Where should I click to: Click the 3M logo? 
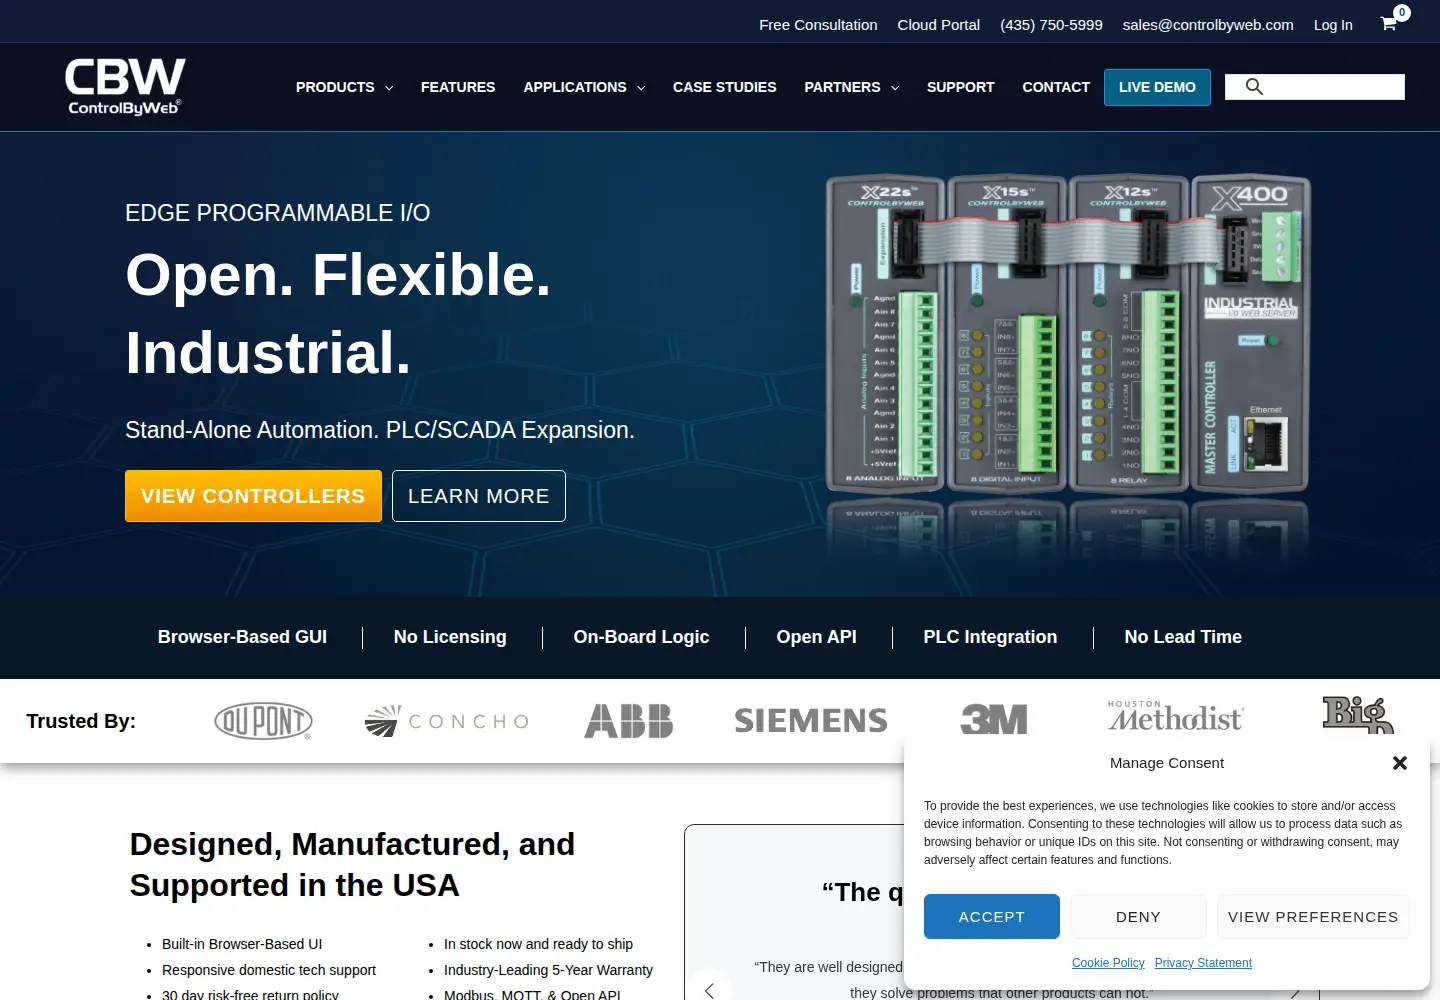pyautogui.click(x=994, y=720)
